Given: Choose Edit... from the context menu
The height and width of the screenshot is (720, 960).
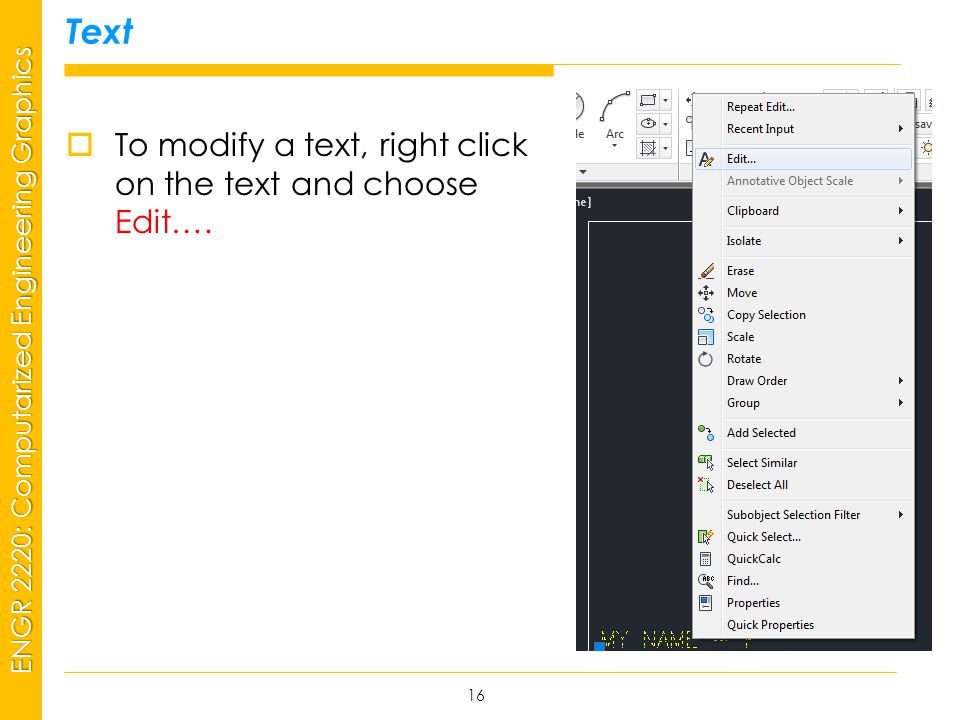Looking at the screenshot, I should pyautogui.click(x=803, y=159).
